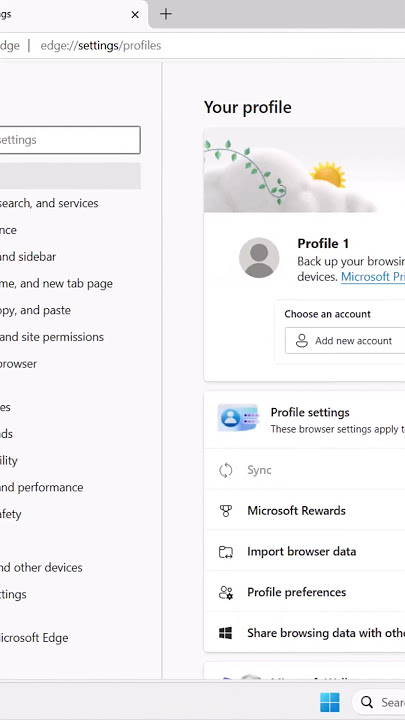The height and width of the screenshot is (720, 405).
Task: Open the and performance settings section
Action: [41, 488]
